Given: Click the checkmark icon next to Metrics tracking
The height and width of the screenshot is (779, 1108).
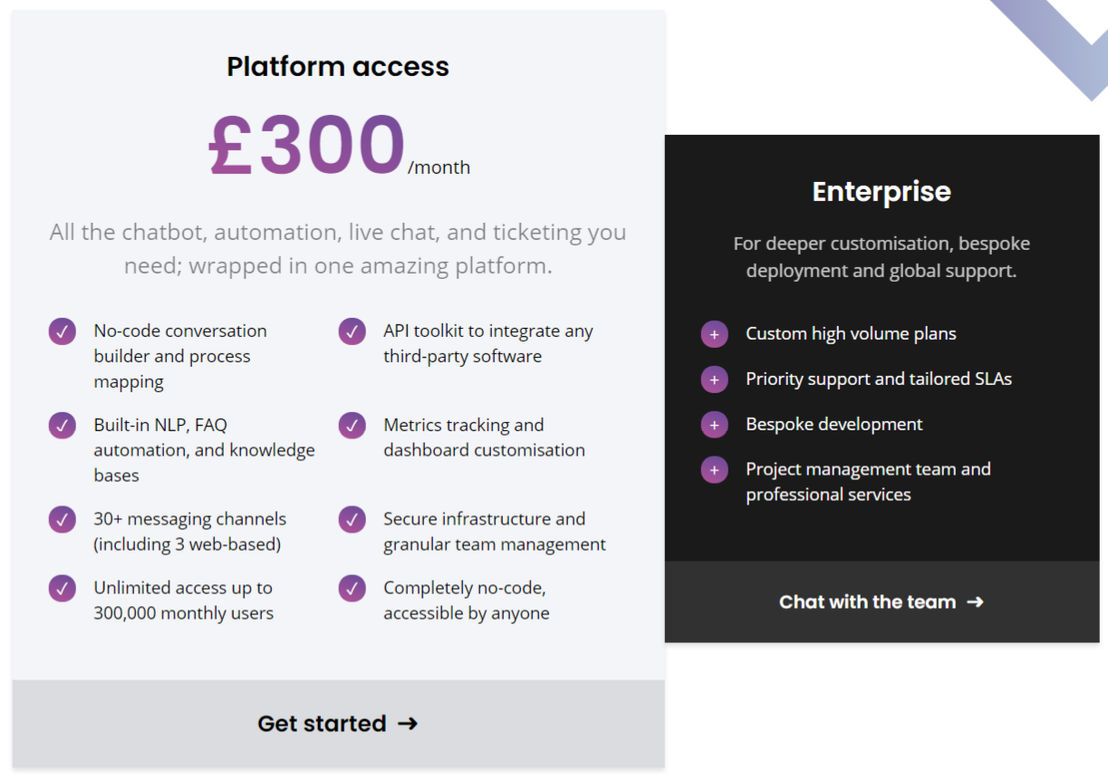Looking at the screenshot, I should 352,425.
